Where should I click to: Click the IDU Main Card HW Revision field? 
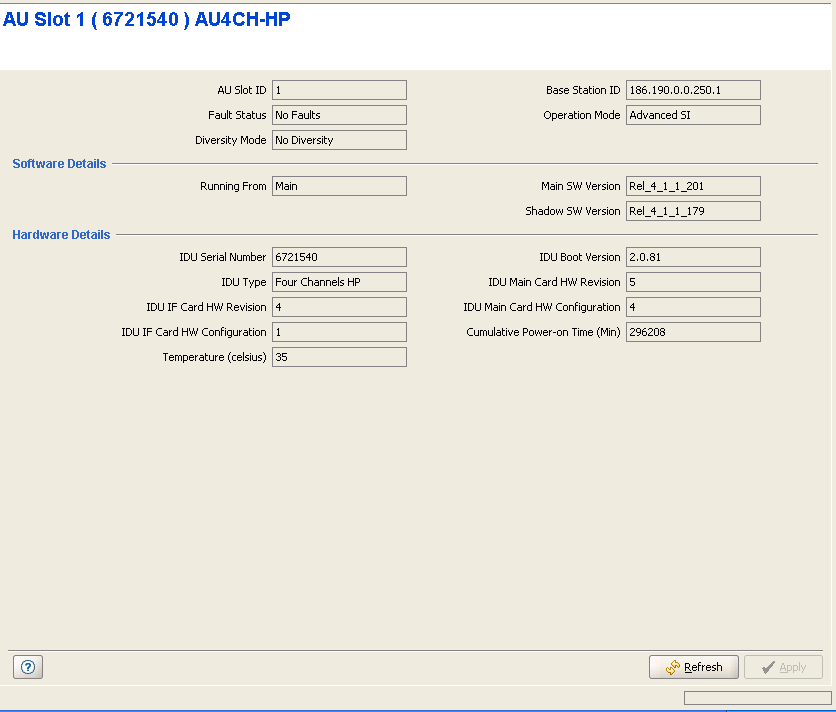pyautogui.click(x=693, y=282)
